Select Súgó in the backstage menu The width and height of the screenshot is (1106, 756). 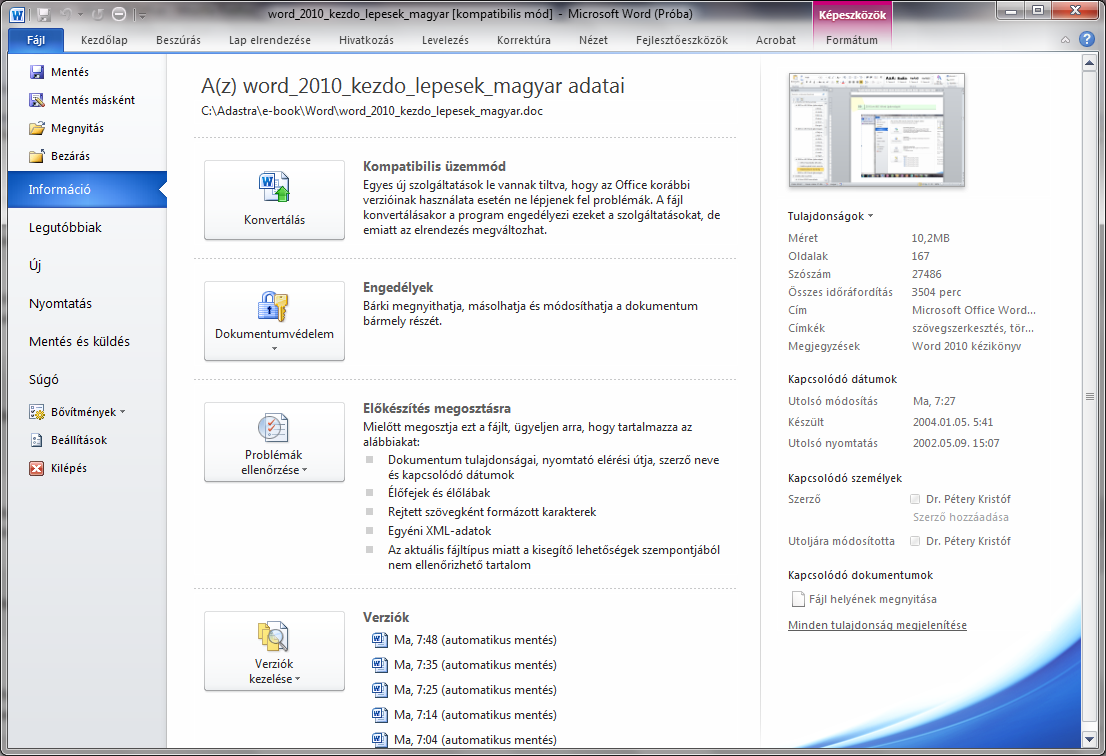(x=87, y=380)
